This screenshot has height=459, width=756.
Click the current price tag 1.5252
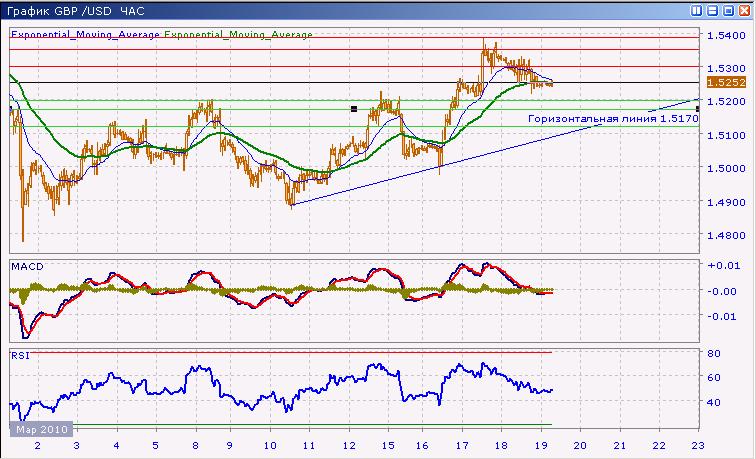click(722, 83)
